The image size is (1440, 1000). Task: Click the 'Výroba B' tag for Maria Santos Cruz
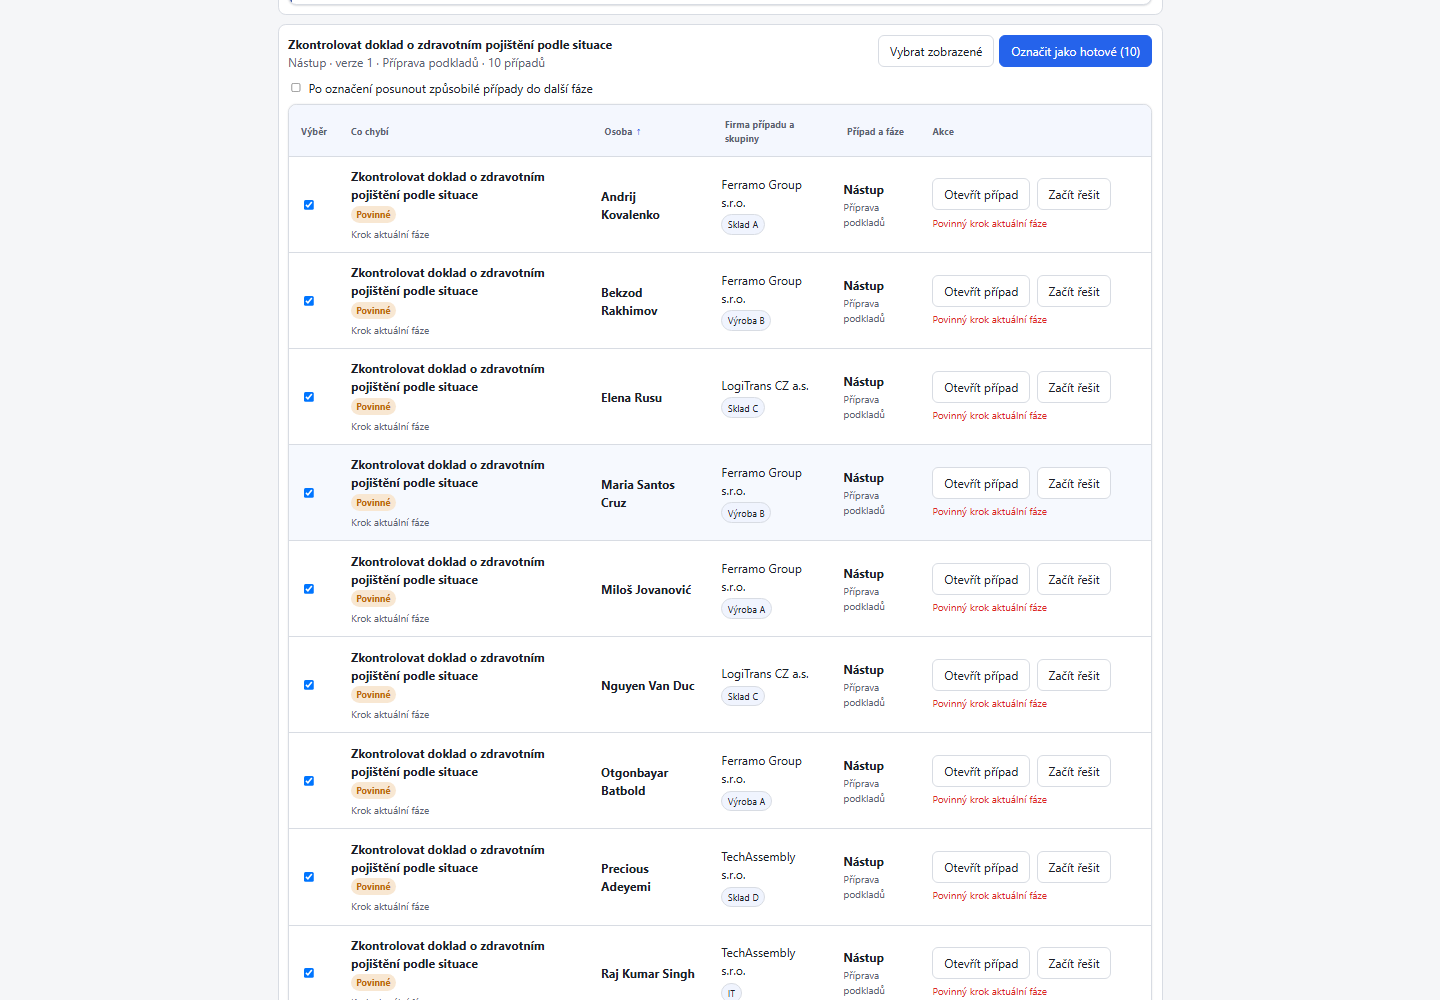click(746, 513)
